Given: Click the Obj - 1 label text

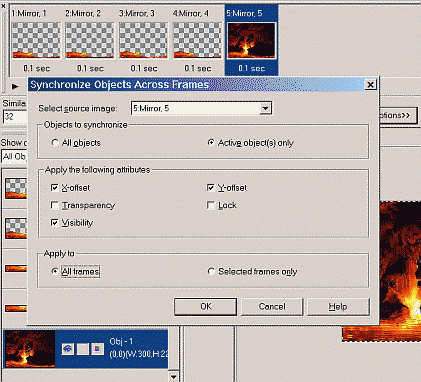Looking at the screenshot, I should point(121,341).
